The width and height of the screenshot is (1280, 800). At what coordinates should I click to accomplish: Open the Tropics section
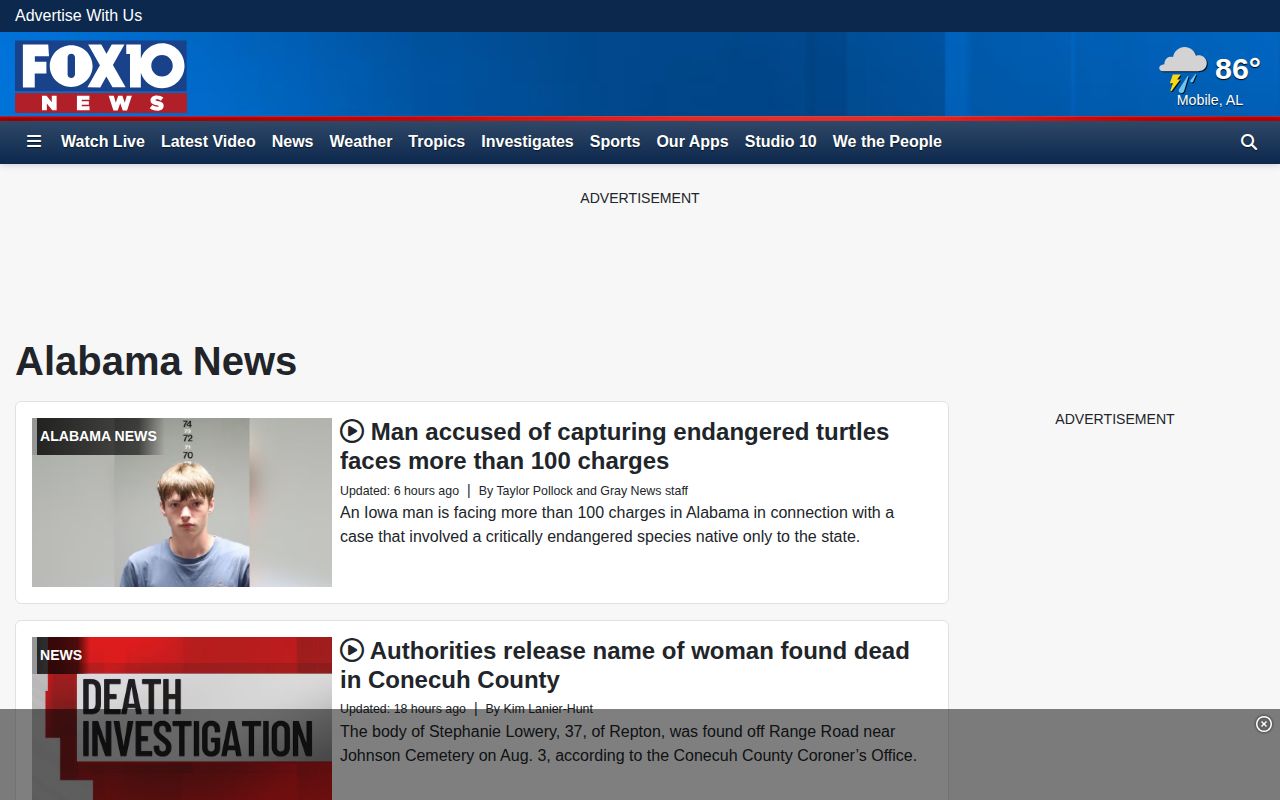tap(437, 142)
